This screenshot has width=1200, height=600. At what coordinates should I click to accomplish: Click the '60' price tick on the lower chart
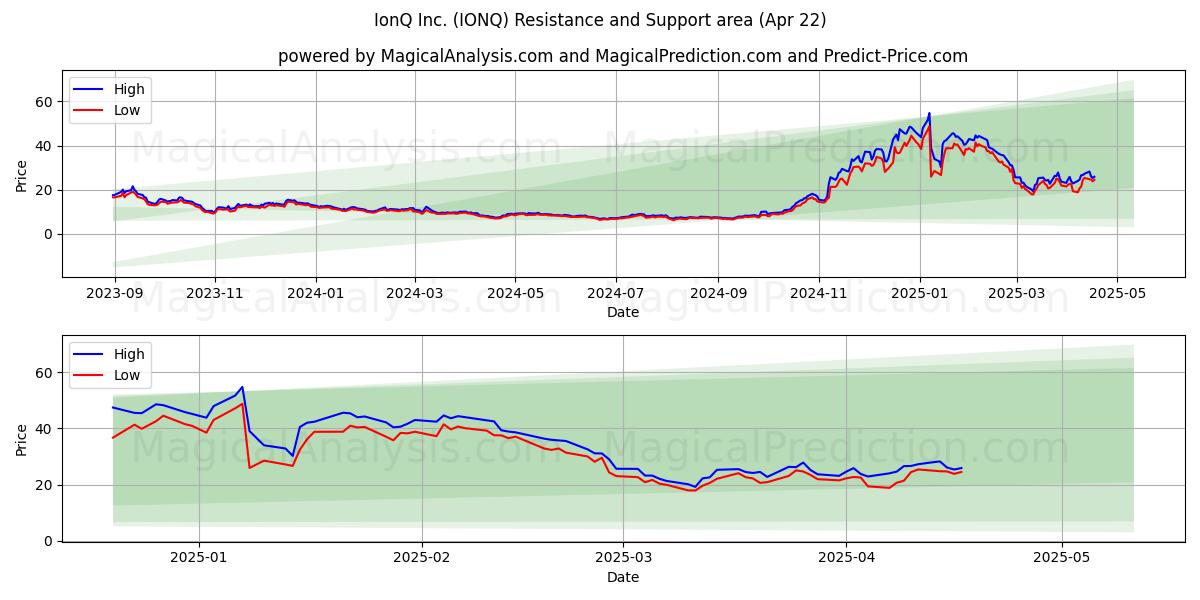[x=45, y=373]
